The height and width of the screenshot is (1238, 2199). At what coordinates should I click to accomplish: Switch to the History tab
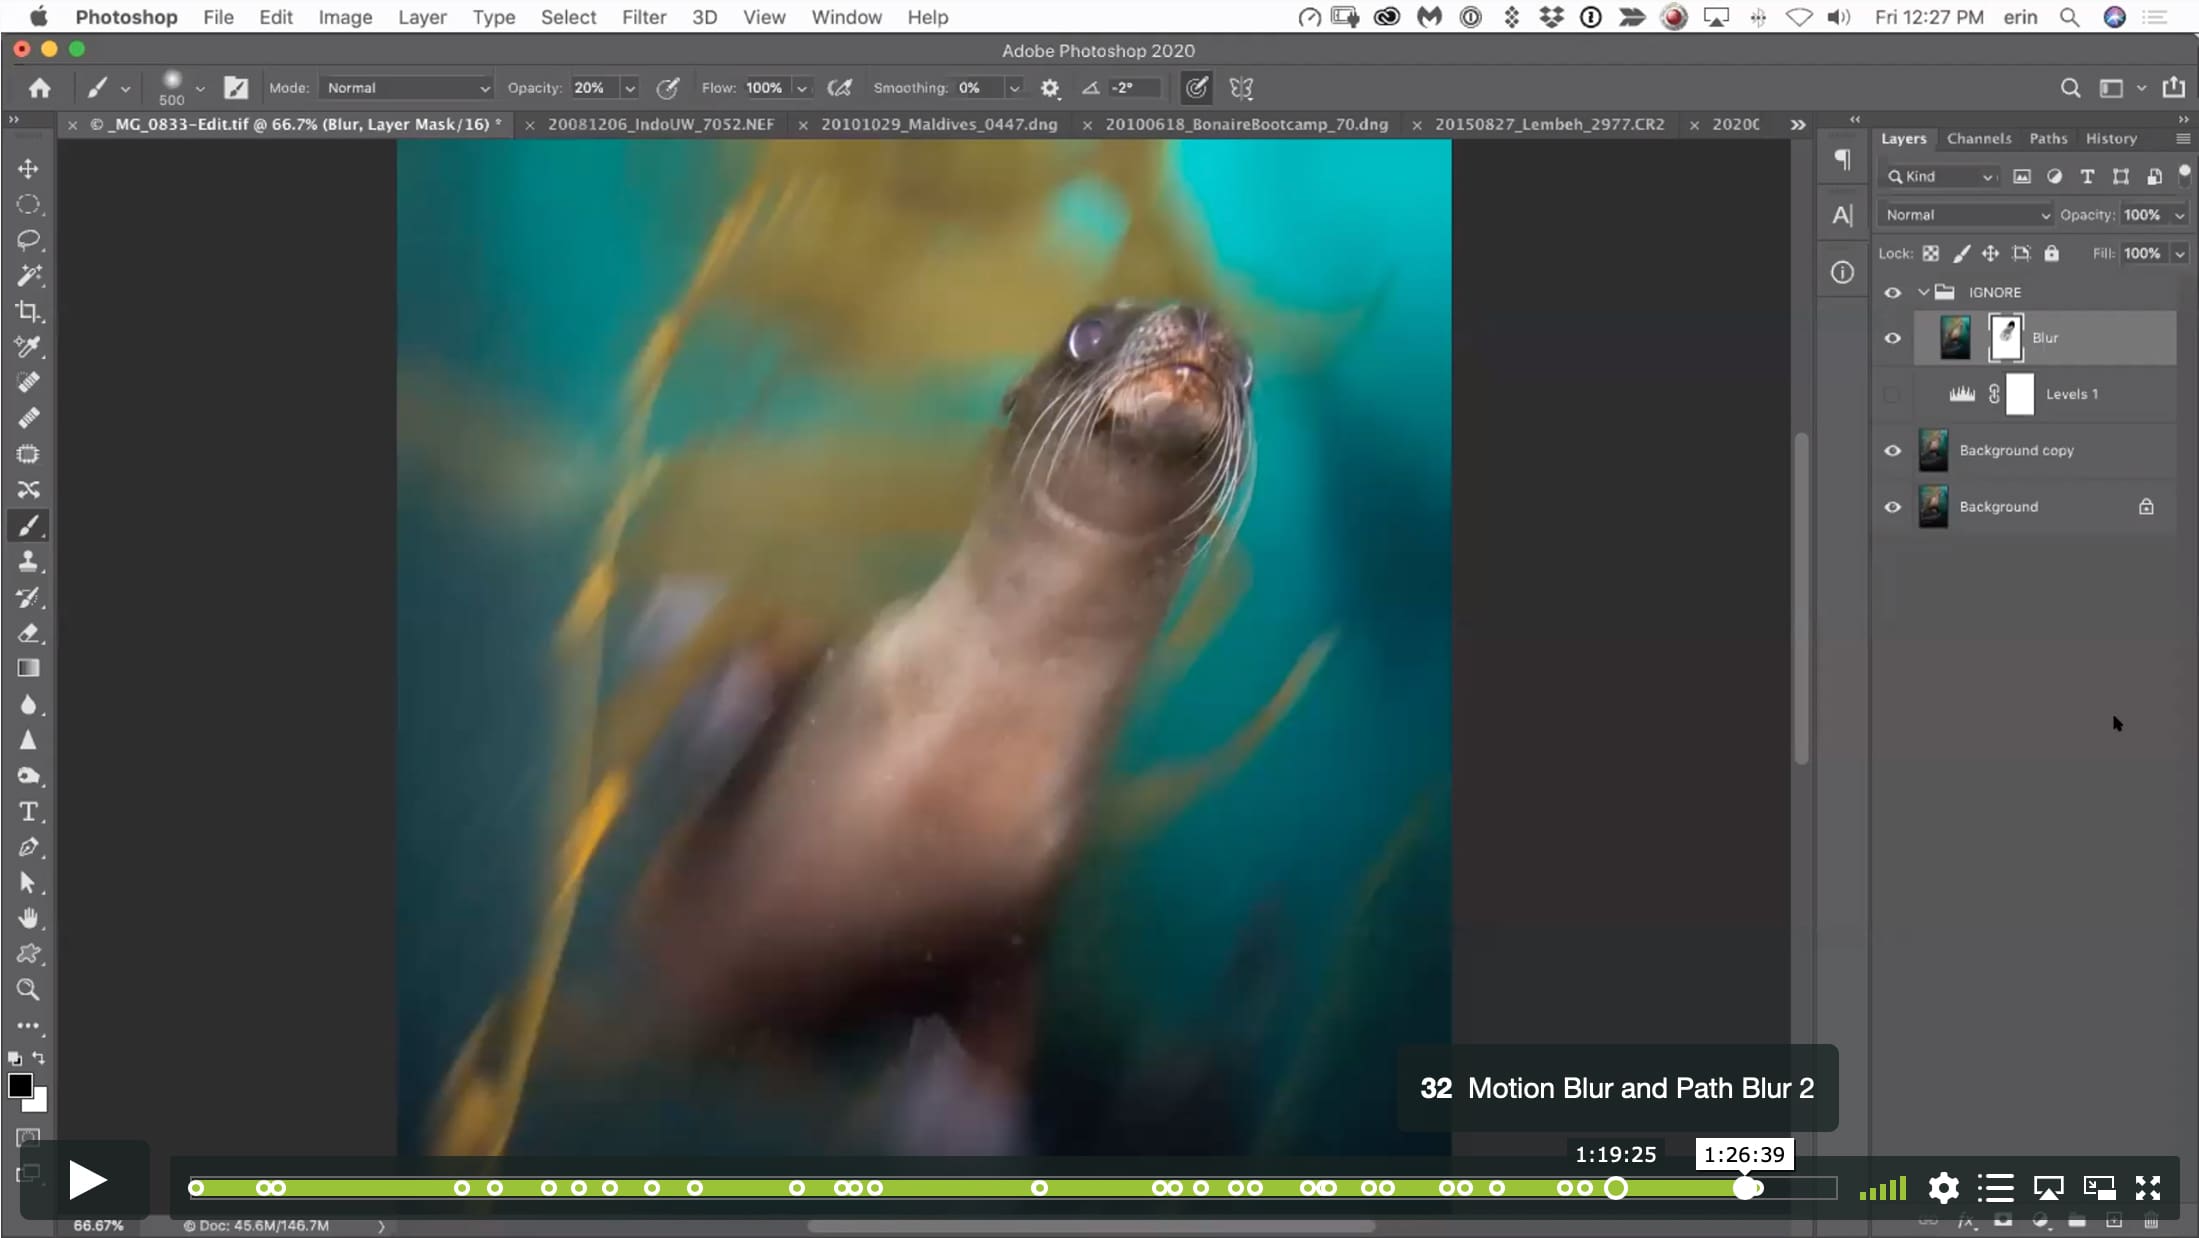coord(2111,139)
